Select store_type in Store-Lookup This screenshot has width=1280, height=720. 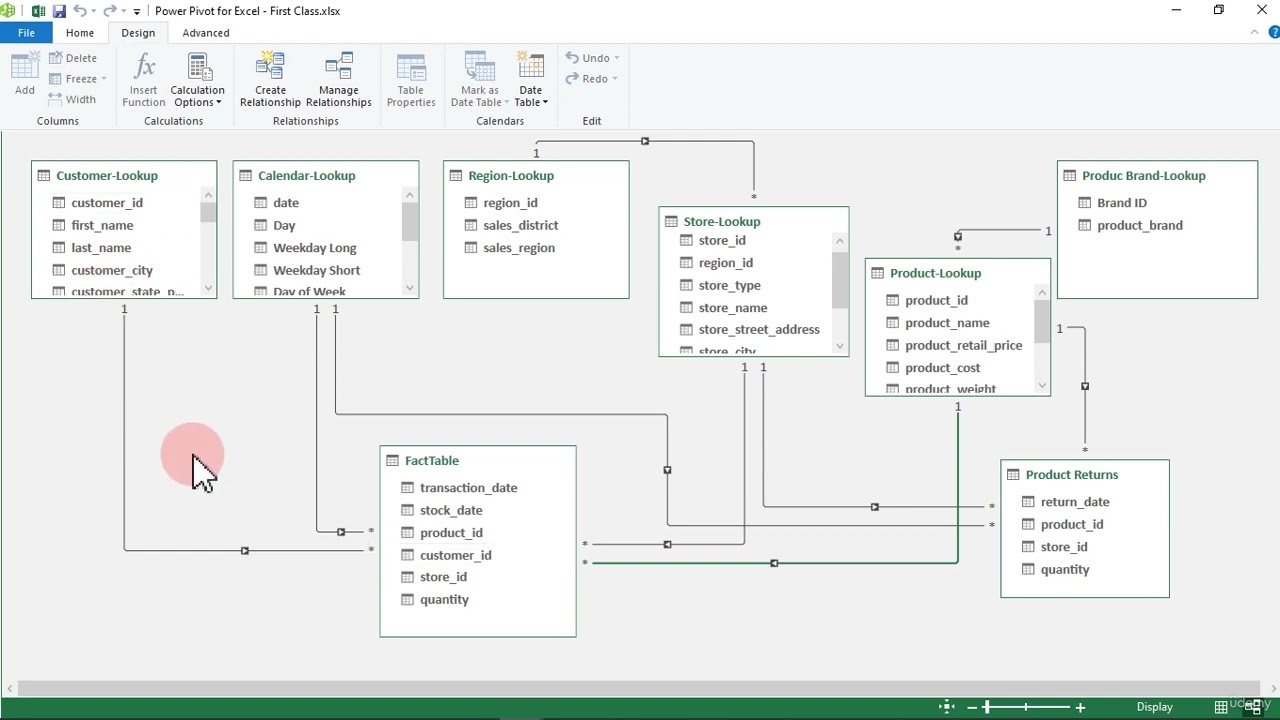(x=729, y=285)
